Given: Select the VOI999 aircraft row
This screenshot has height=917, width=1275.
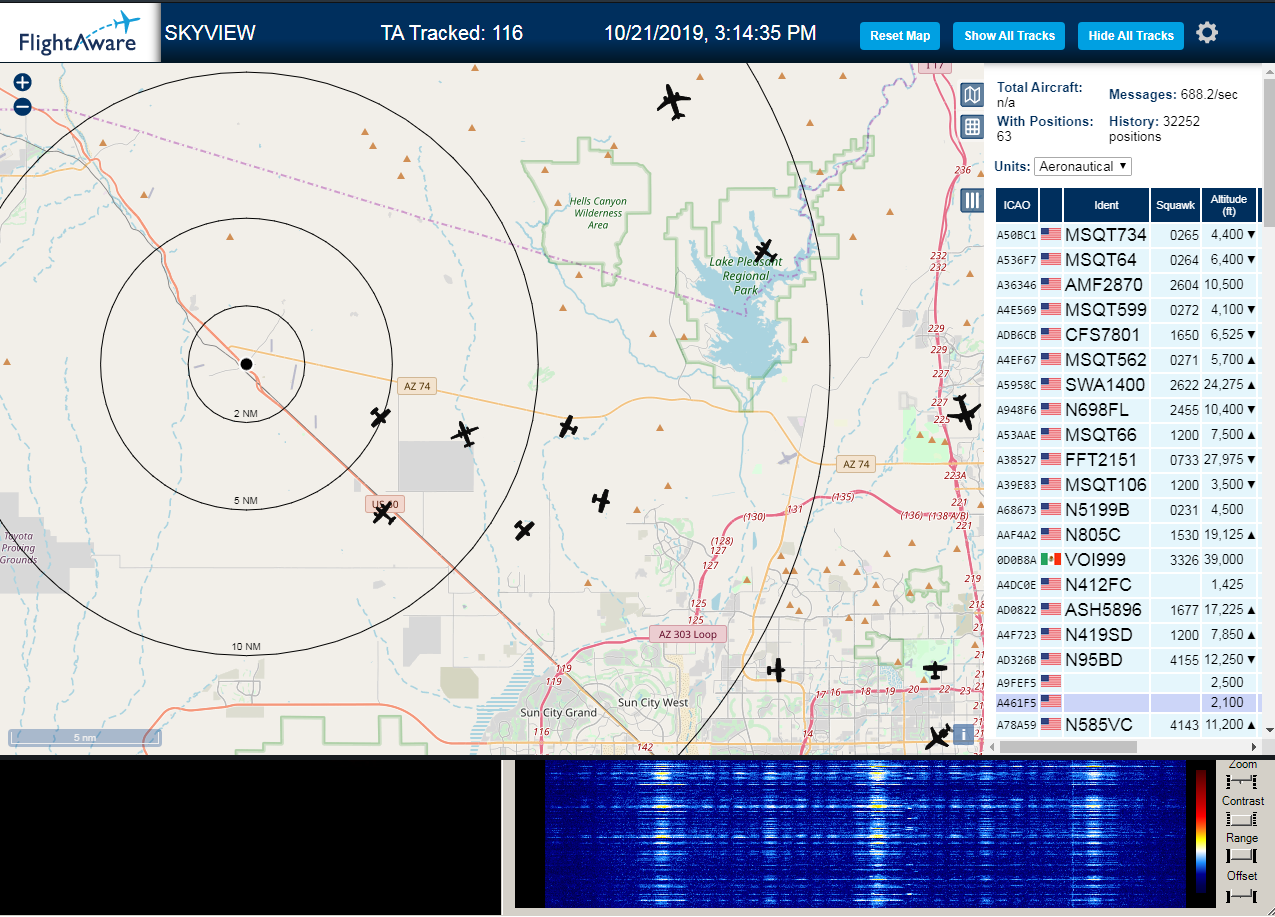Looking at the screenshot, I should (1128, 560).
